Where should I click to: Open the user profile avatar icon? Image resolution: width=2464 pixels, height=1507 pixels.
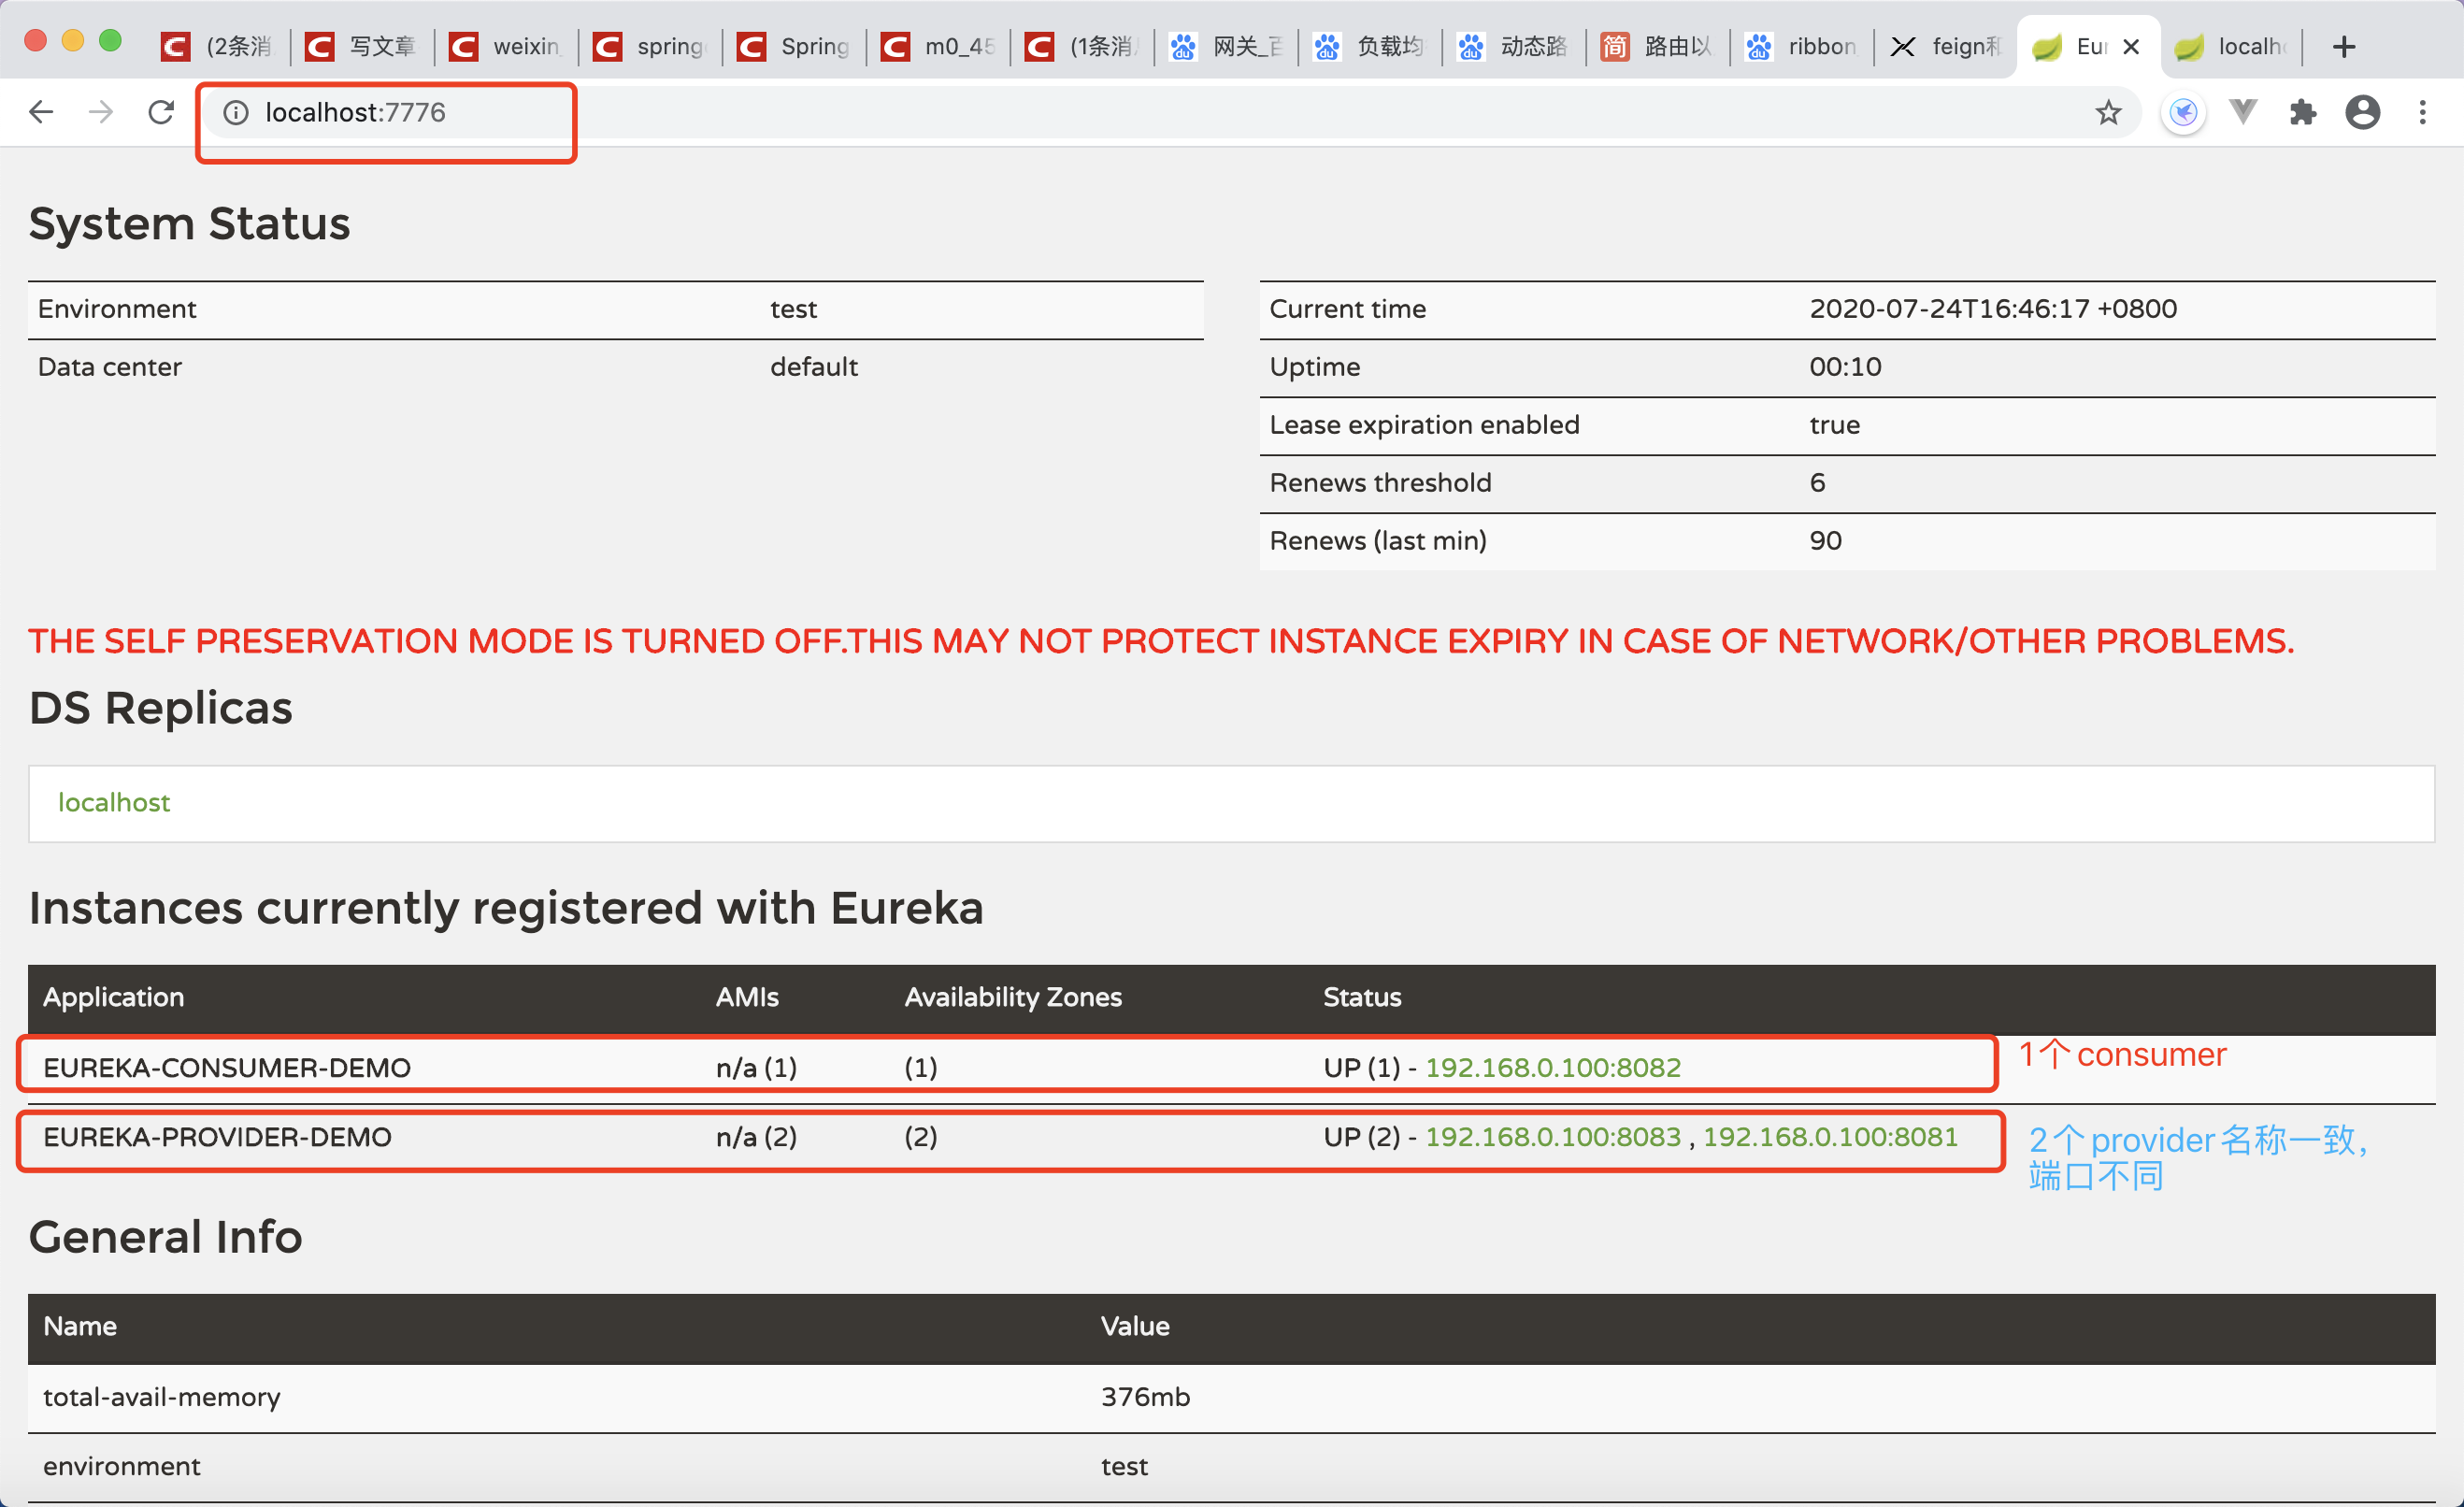[2362, 112]
